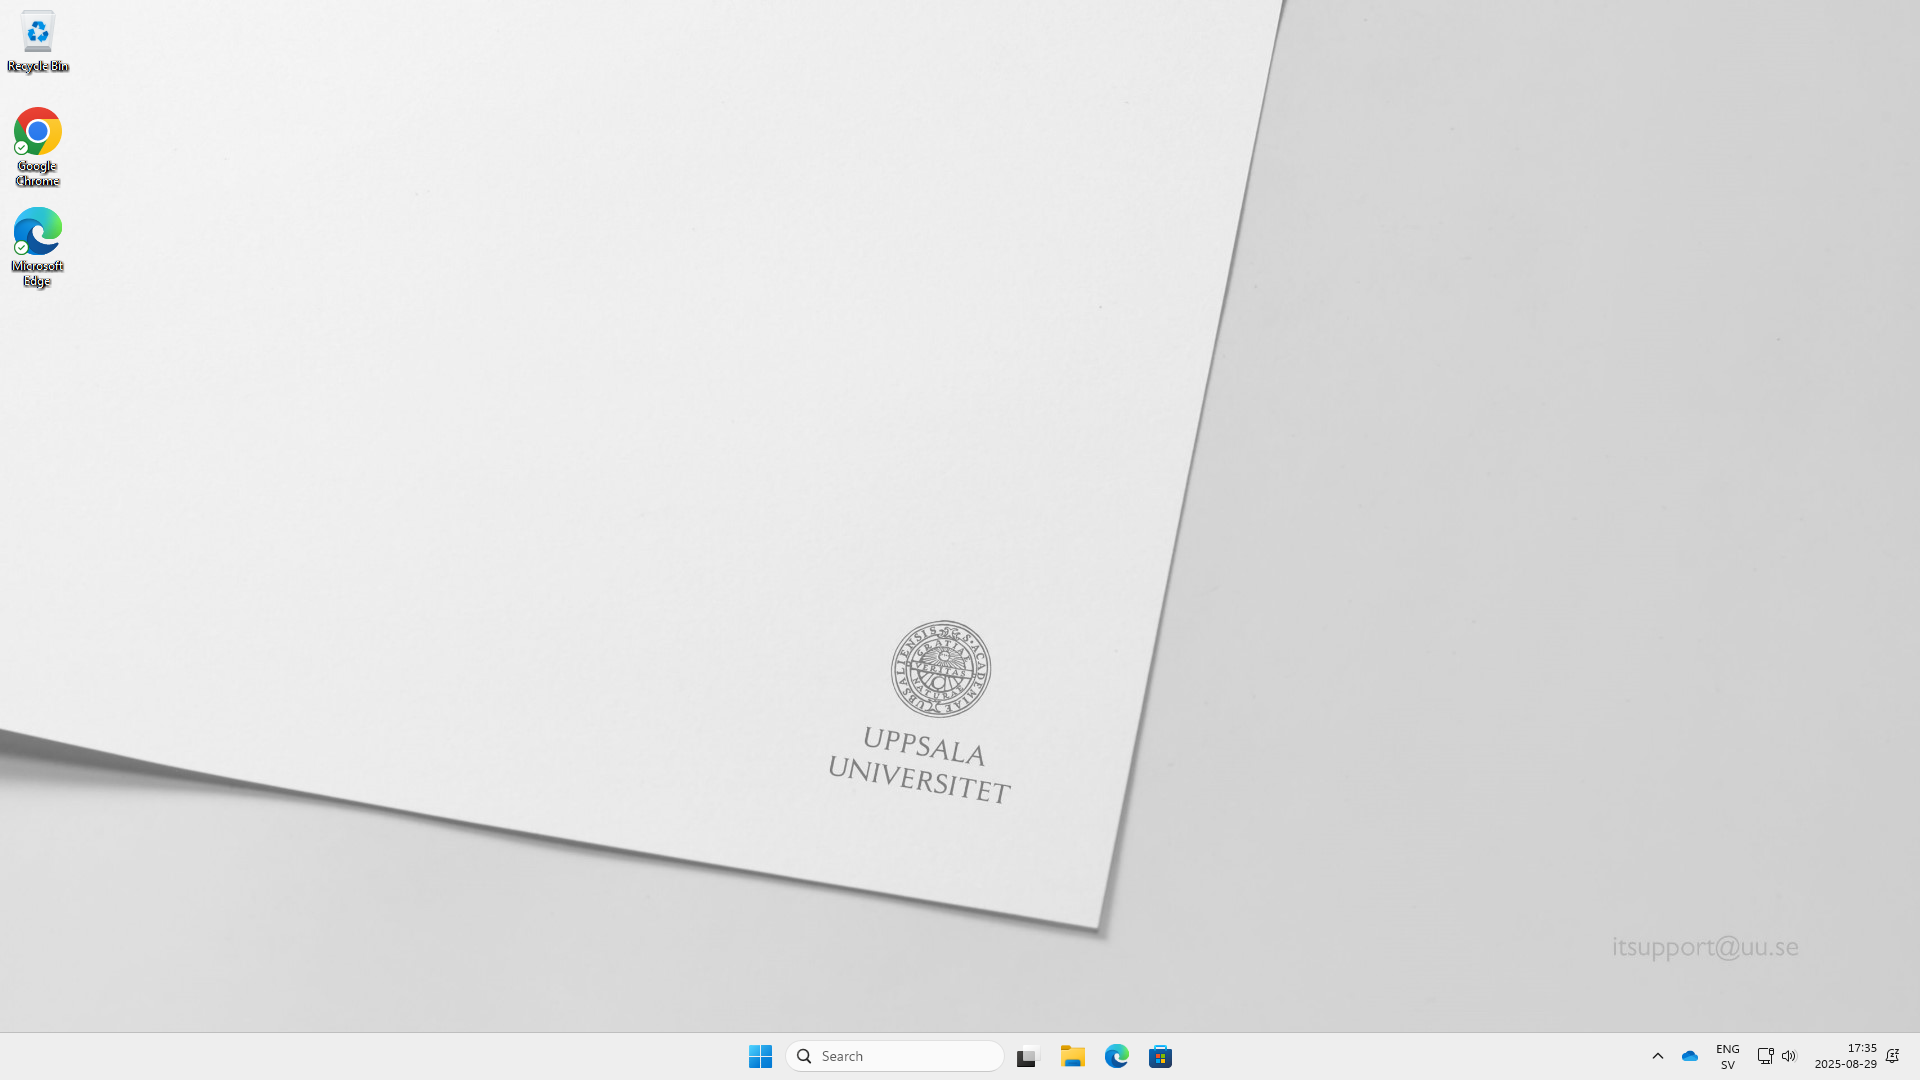
Task: Click the Uppsala Universitet seal on wallpaper
Action: coord(940,669)
